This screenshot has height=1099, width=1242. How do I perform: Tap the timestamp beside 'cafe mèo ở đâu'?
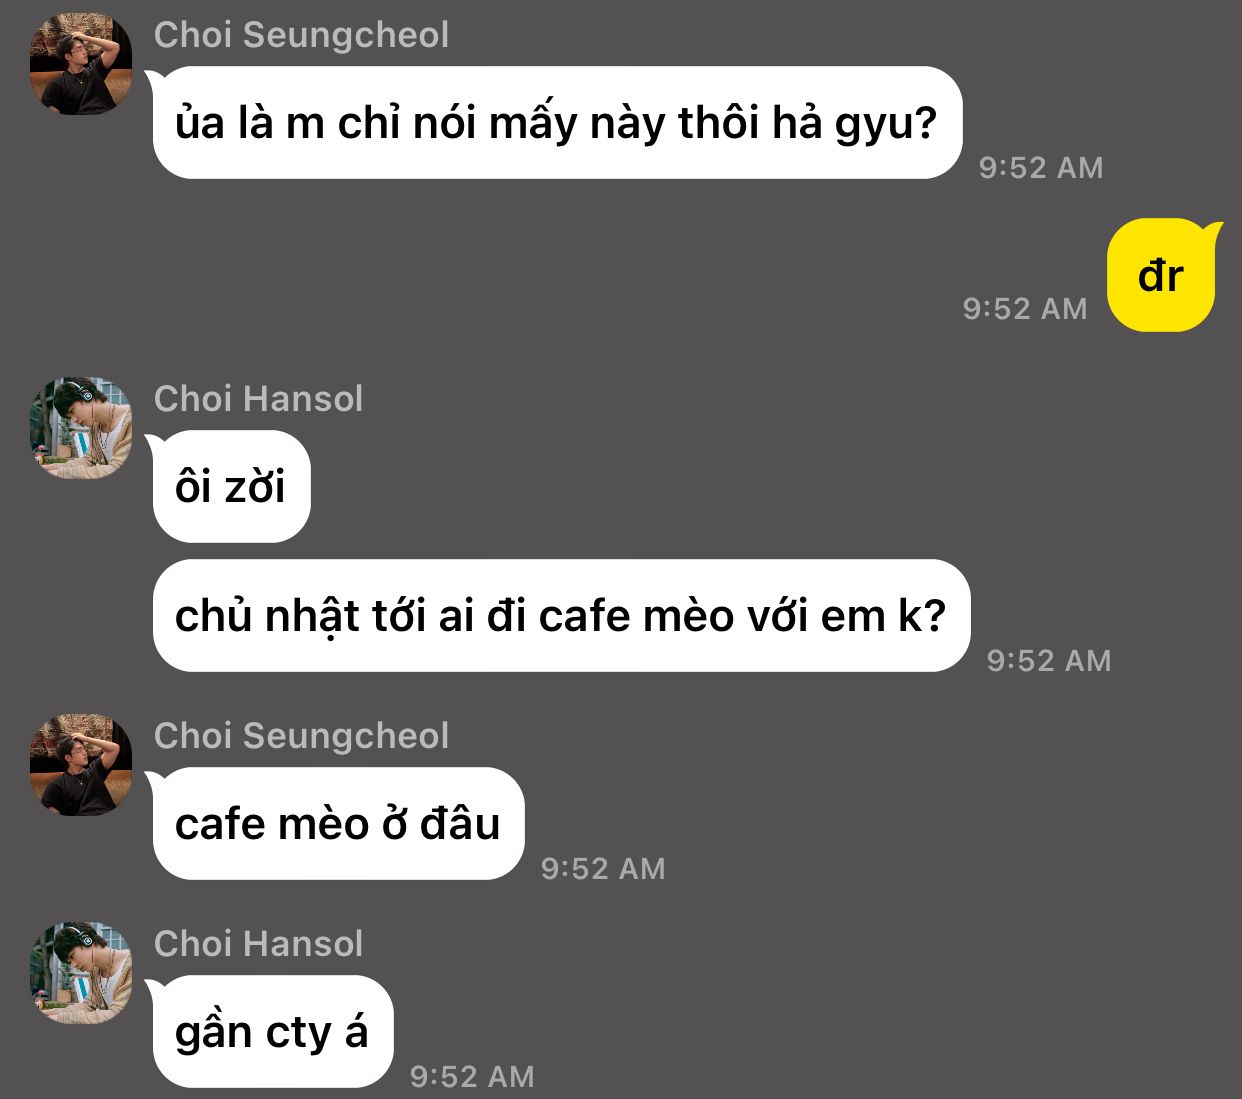pyautogui.click(x=603, y=868)
